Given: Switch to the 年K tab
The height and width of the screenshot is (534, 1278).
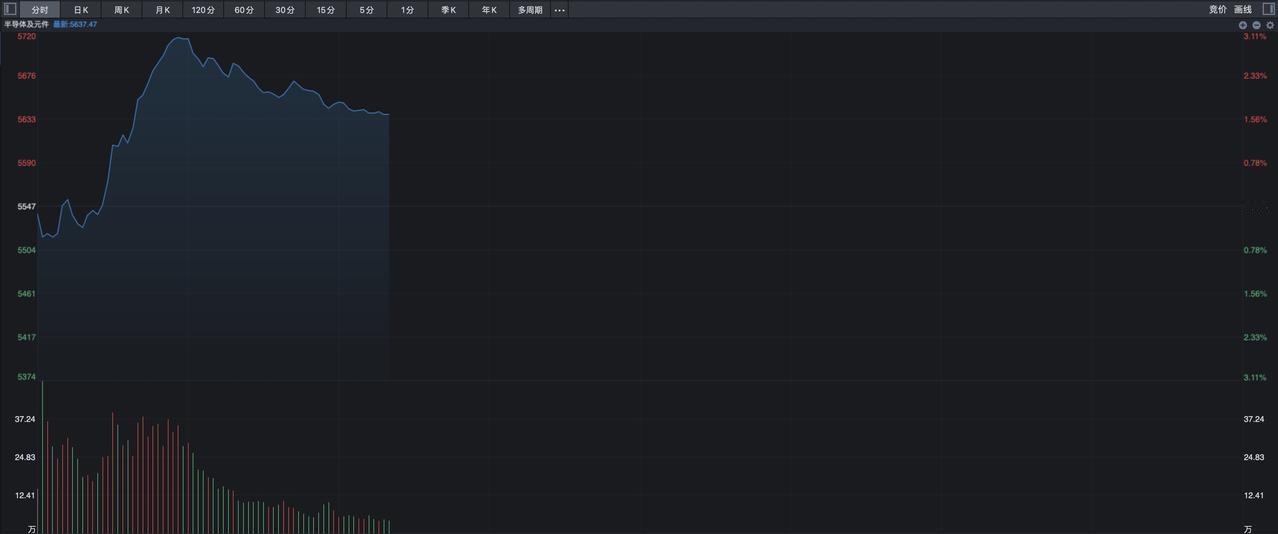Looking at the screenshot, I should [x=489, y=9].
